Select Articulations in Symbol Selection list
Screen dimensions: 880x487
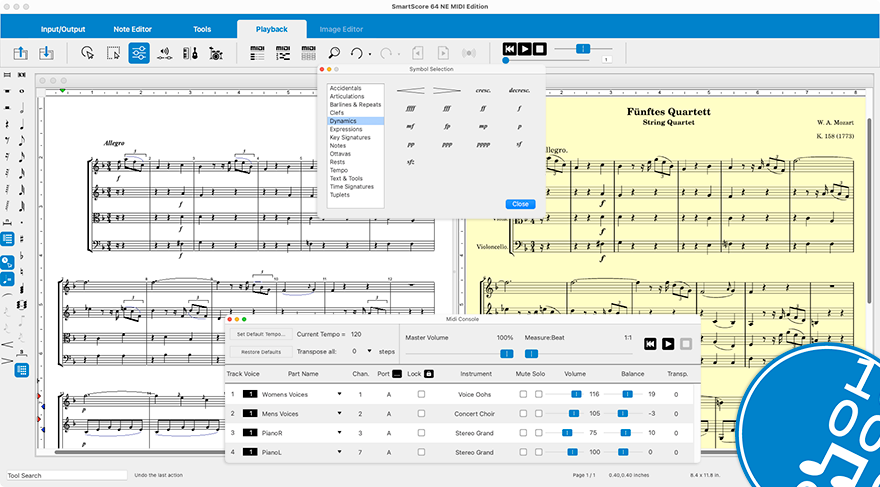[x=355, y=97]
